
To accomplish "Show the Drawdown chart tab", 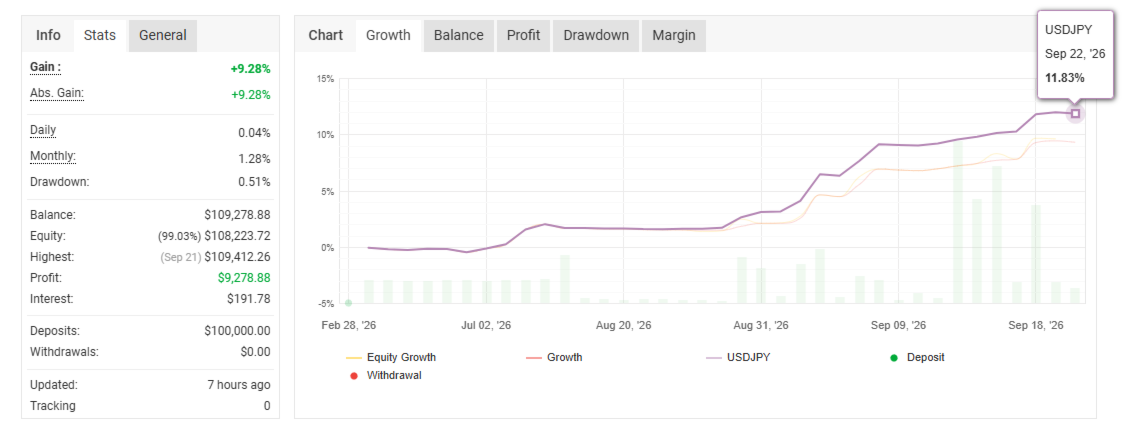I will point(596,35).
